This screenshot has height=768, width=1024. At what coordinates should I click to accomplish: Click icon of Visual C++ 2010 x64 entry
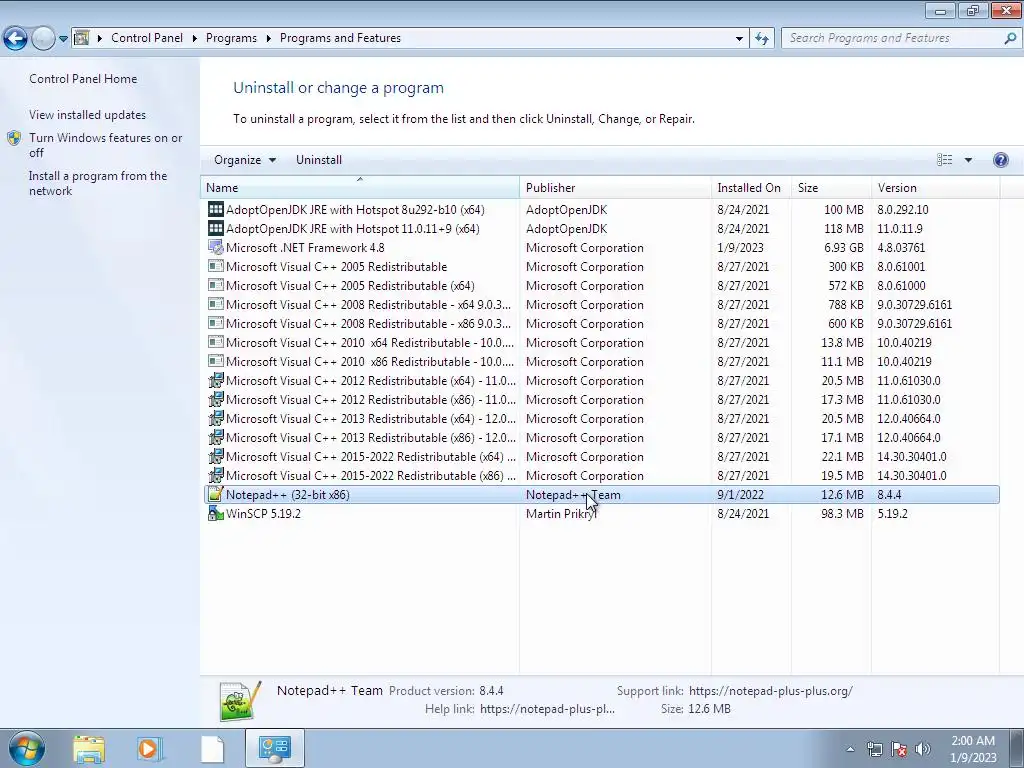[x=216, y=342]
